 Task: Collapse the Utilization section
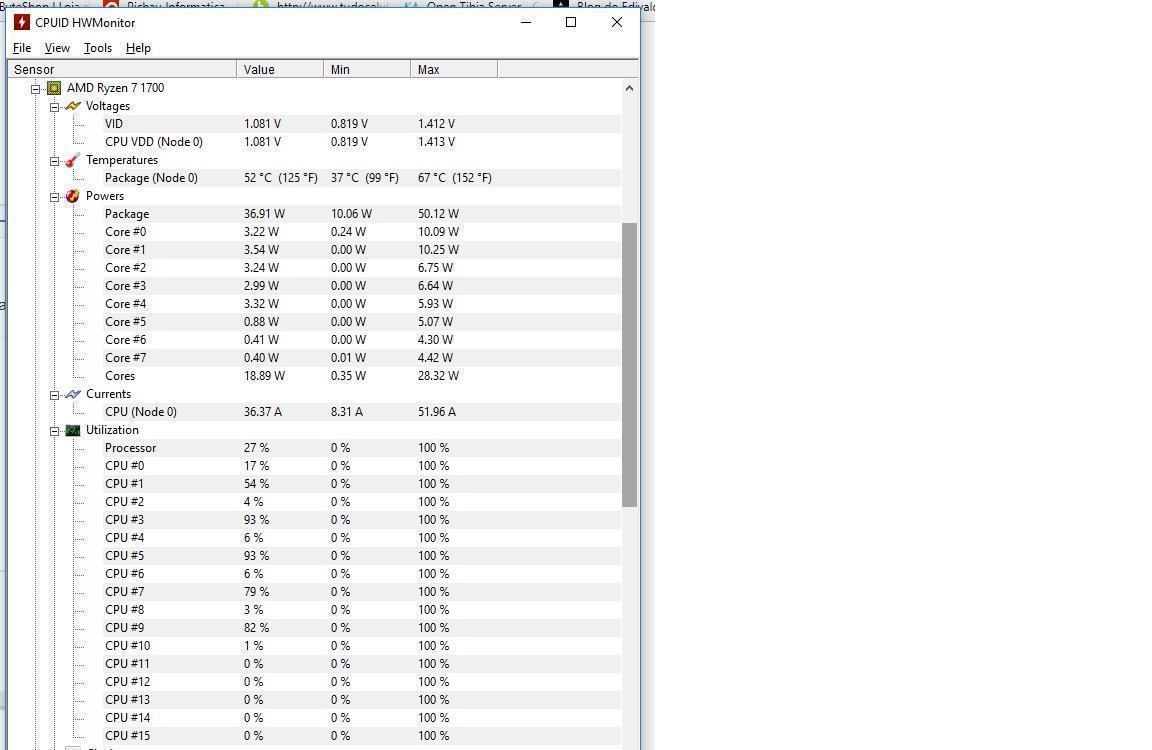coord(54,431)
